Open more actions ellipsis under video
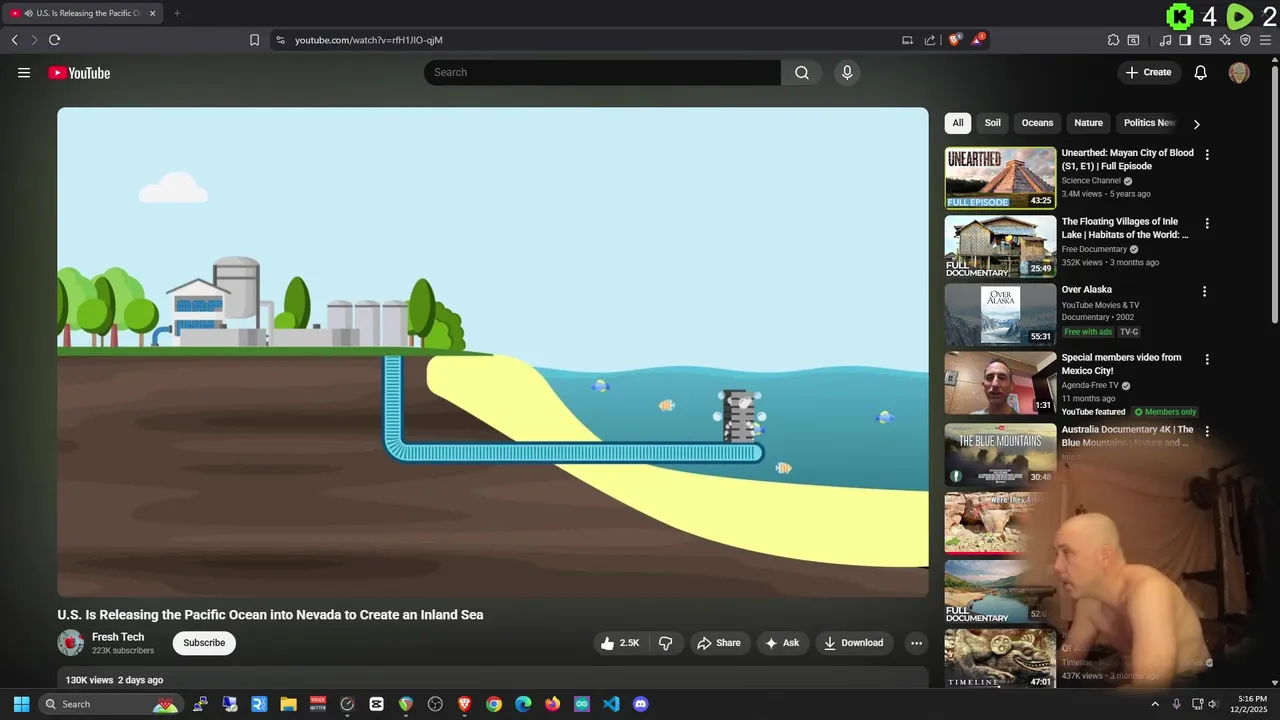 point(916,643)
